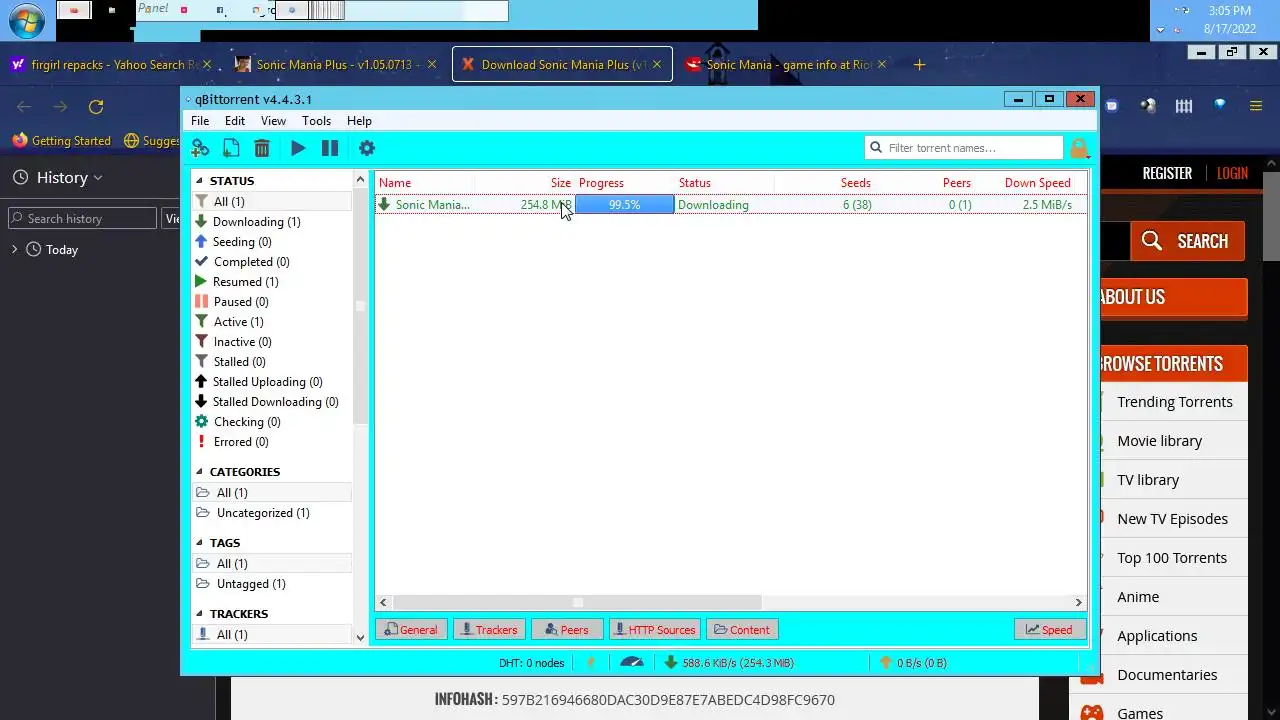
Task: Click the speedometer alternative speed limits icon
Action: pyautogui.click(x=632, y=662)
